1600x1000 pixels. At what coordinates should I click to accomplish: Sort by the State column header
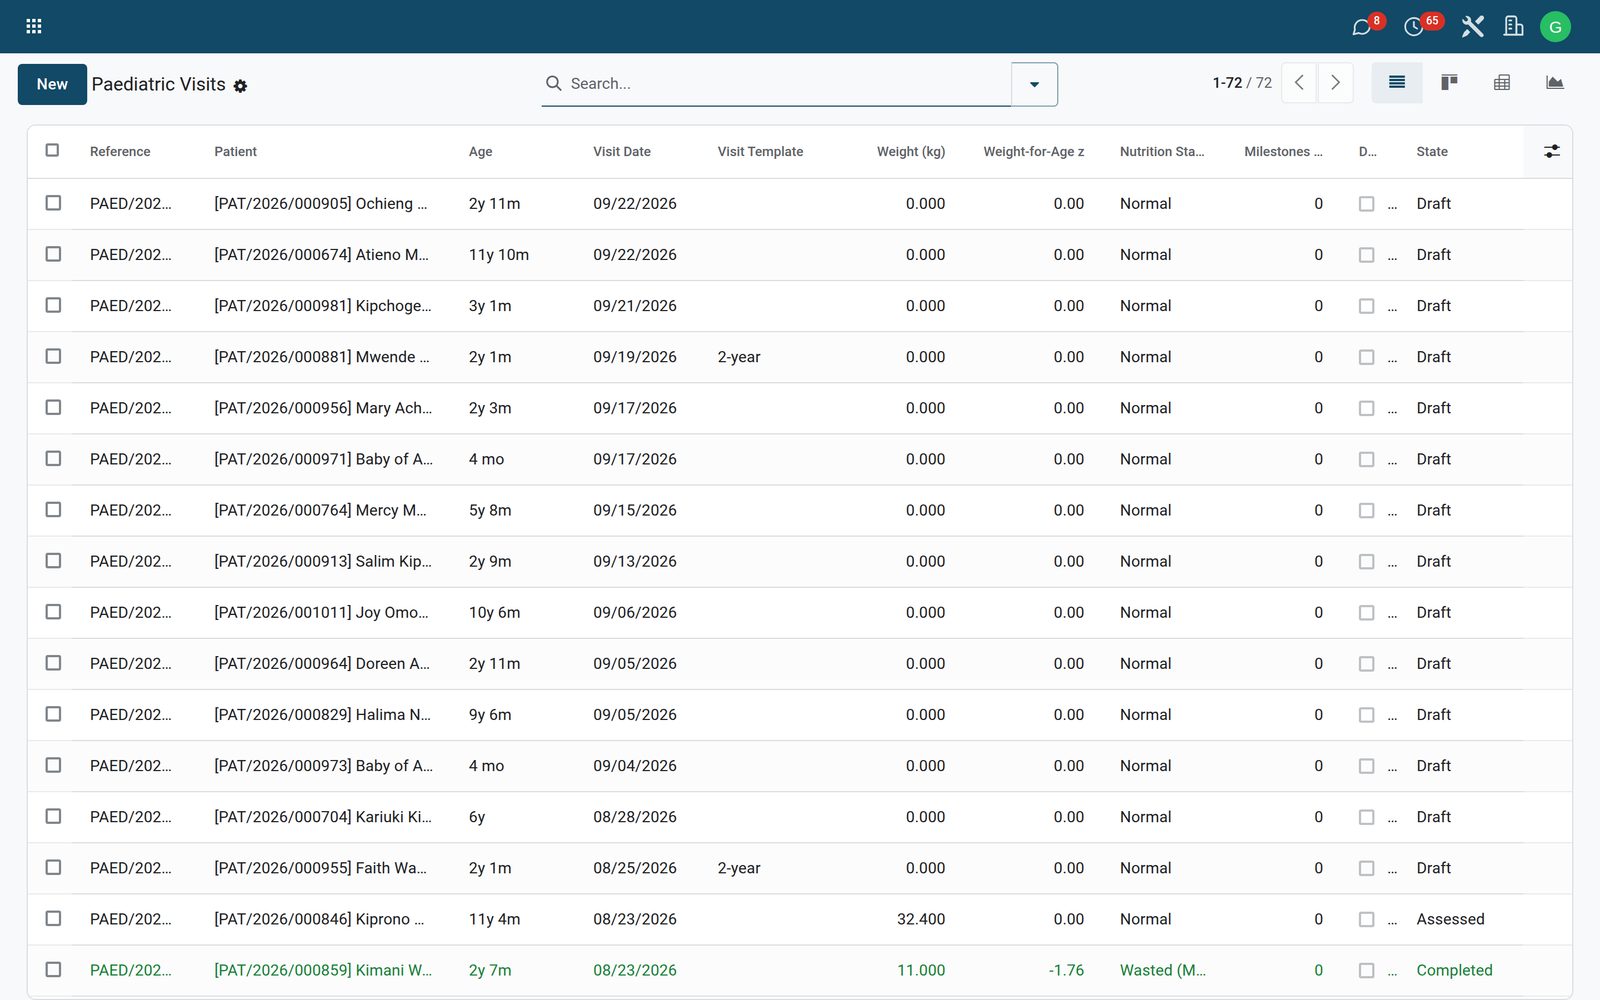click(1432, 152)
